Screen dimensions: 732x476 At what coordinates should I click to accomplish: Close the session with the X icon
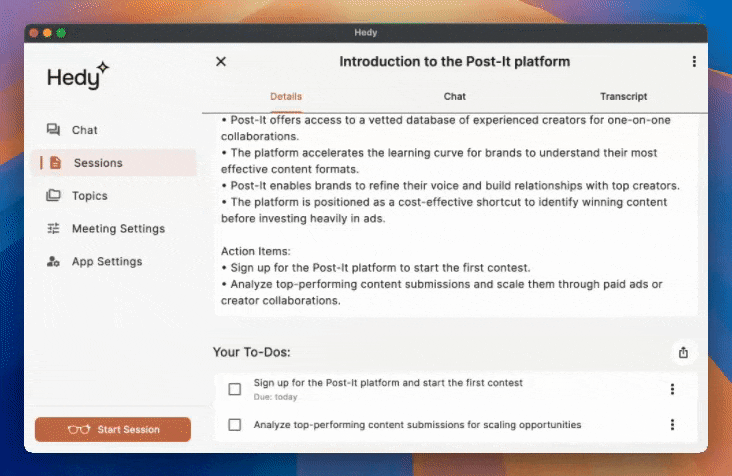pos(221,62)
